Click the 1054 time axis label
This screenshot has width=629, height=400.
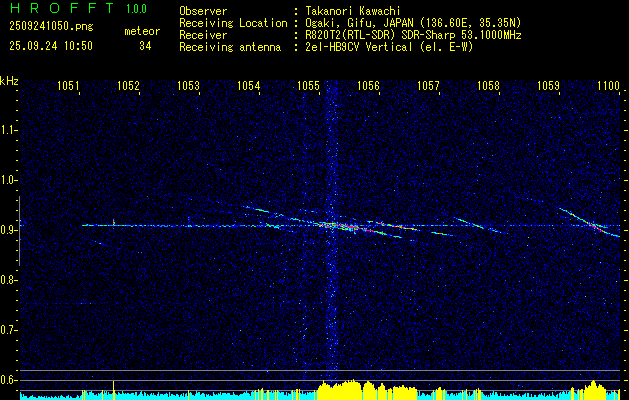click(x=249, y=85)
